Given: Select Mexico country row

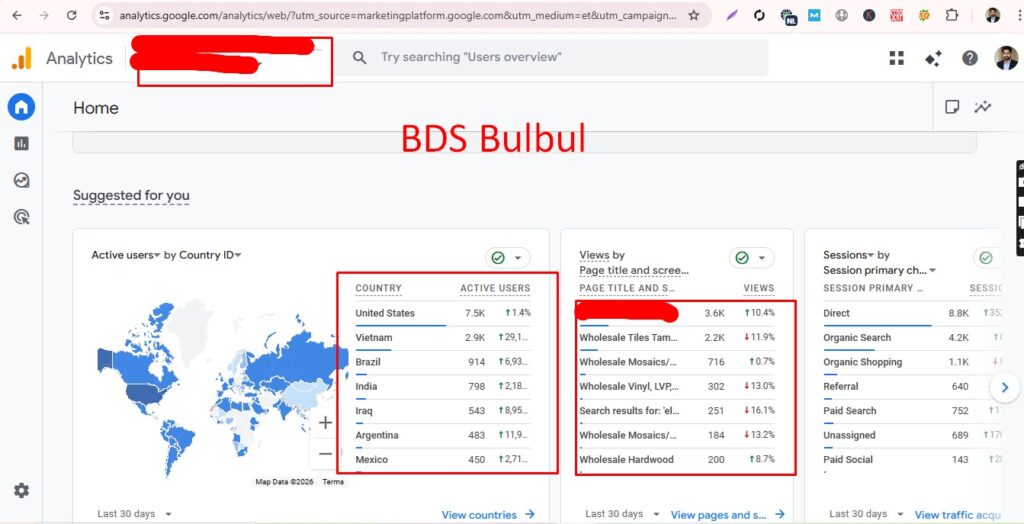Looking at the screenshot, I should point(443,460).
